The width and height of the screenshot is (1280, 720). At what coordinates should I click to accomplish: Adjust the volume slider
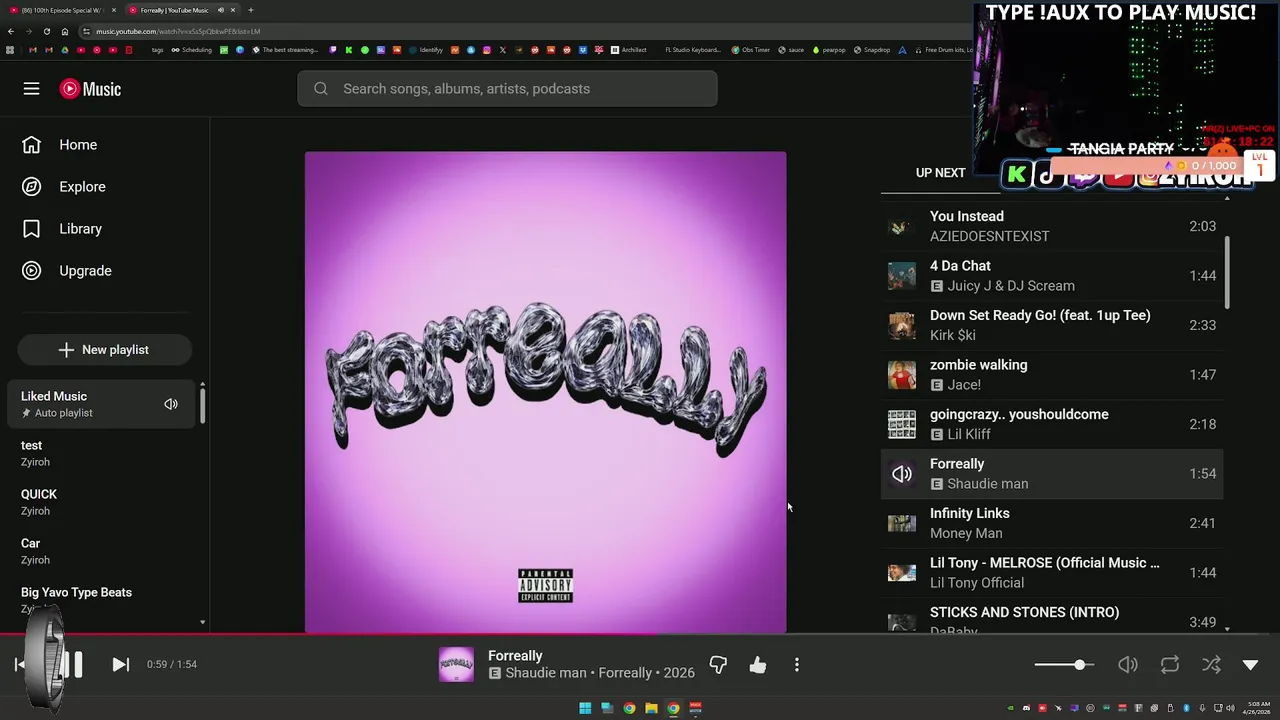click(1064, 665)
